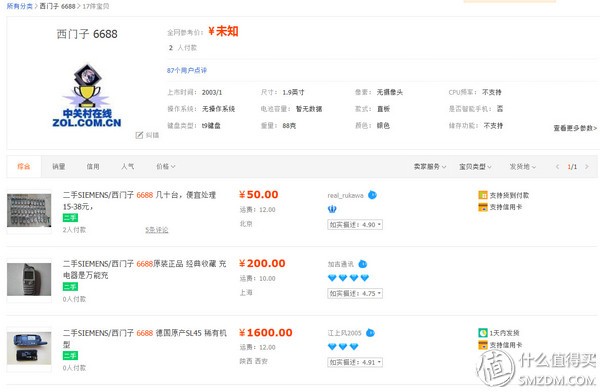Click 江上风2005 seller's blue chat icon
This screenshot has height=392, width=600.
(x=370, y=333)
